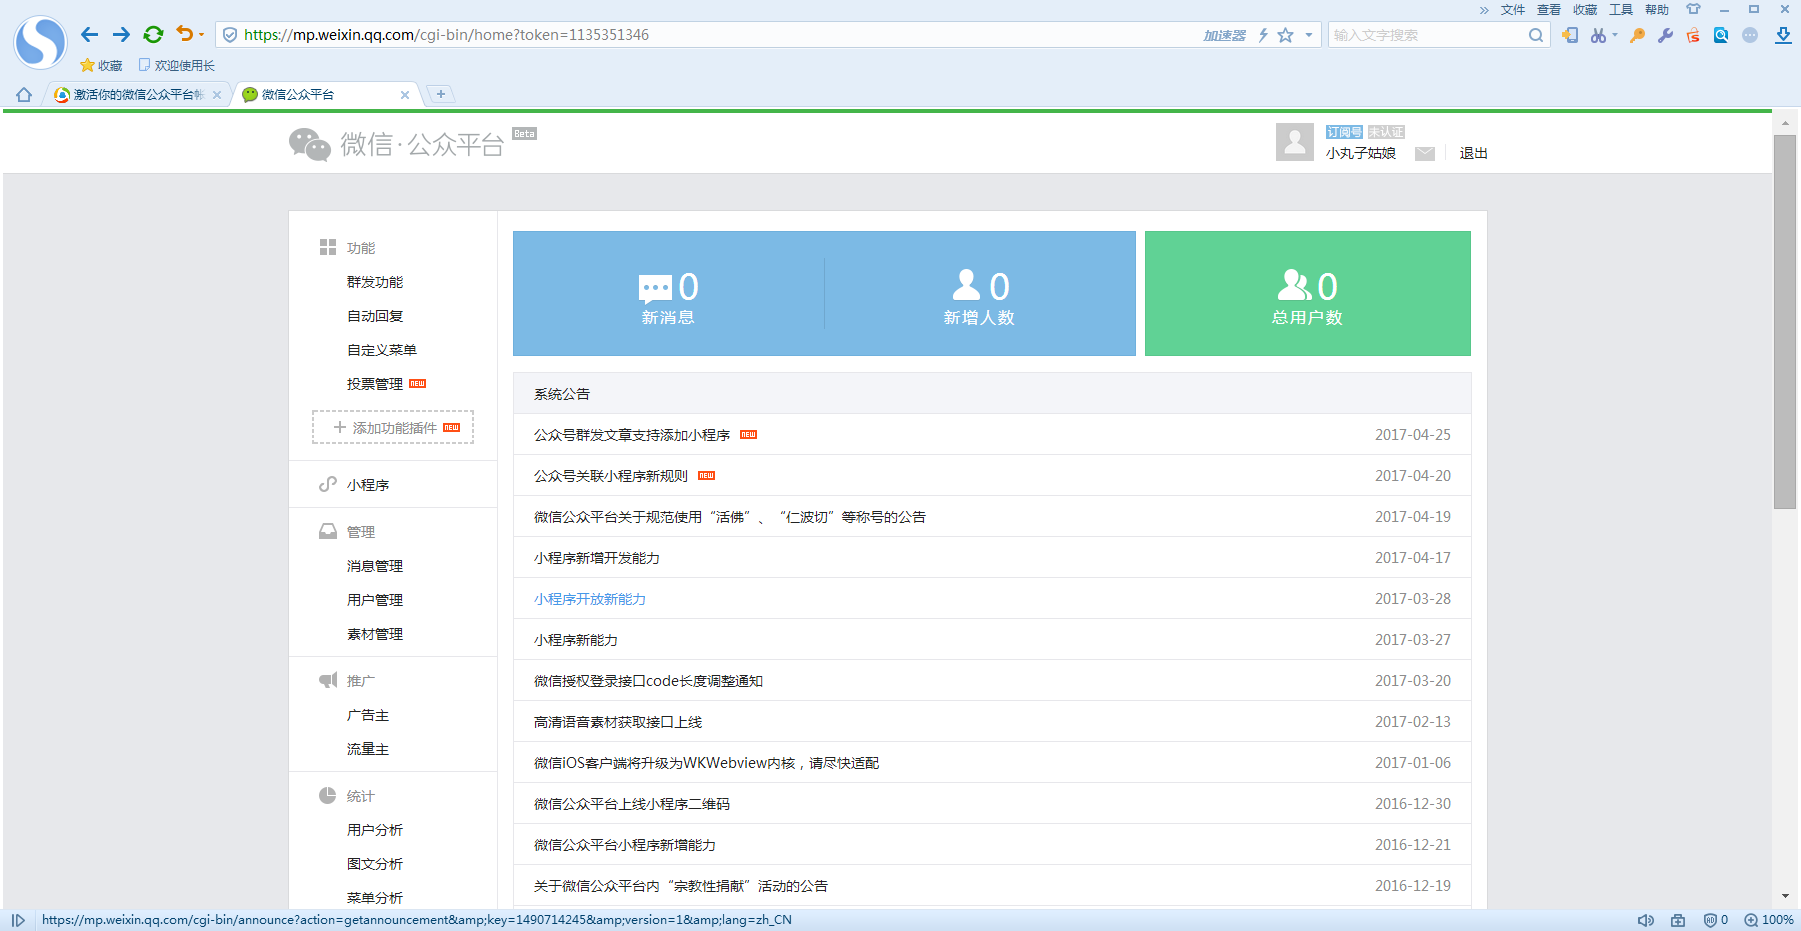Click the 添加功能插件 button
1801x931 pixels.
393,427
